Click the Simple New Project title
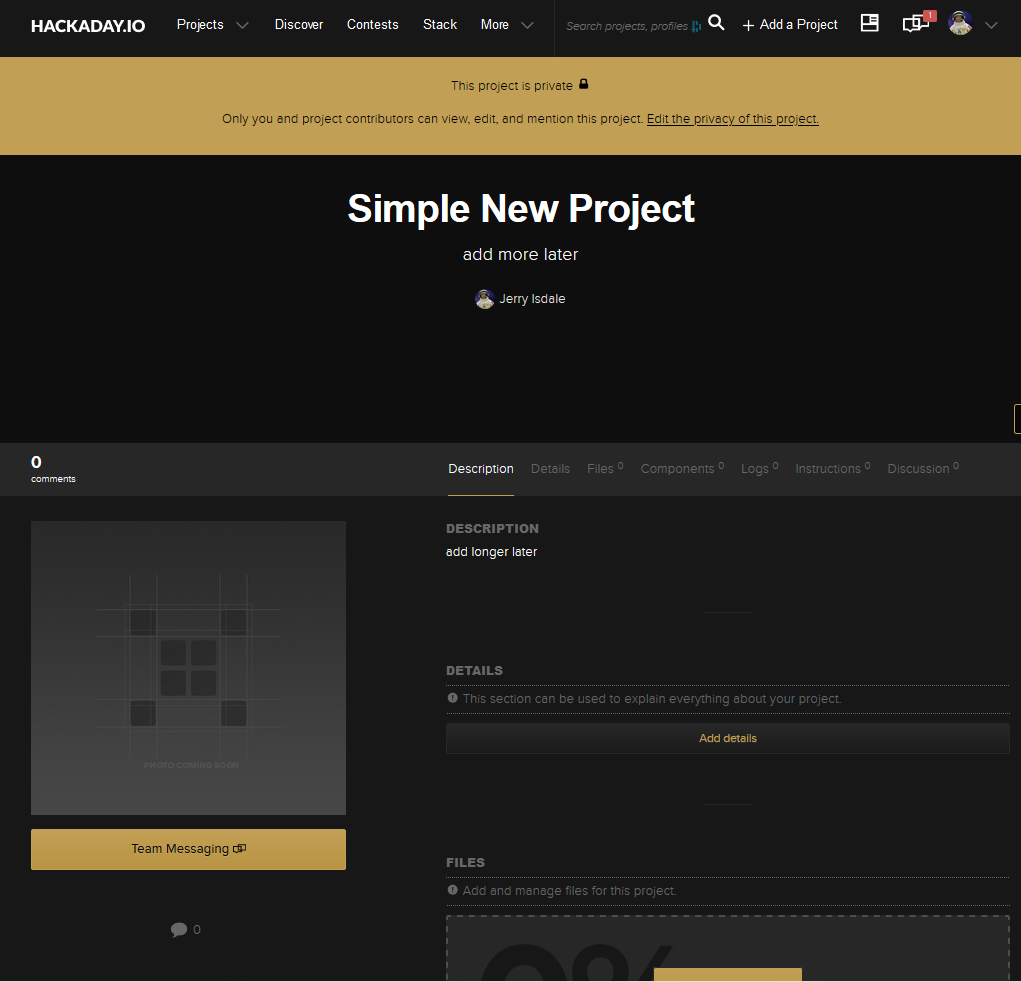The height and width of the screenshot is (982, 1021). pyautogui.click(x=521, y=209)
